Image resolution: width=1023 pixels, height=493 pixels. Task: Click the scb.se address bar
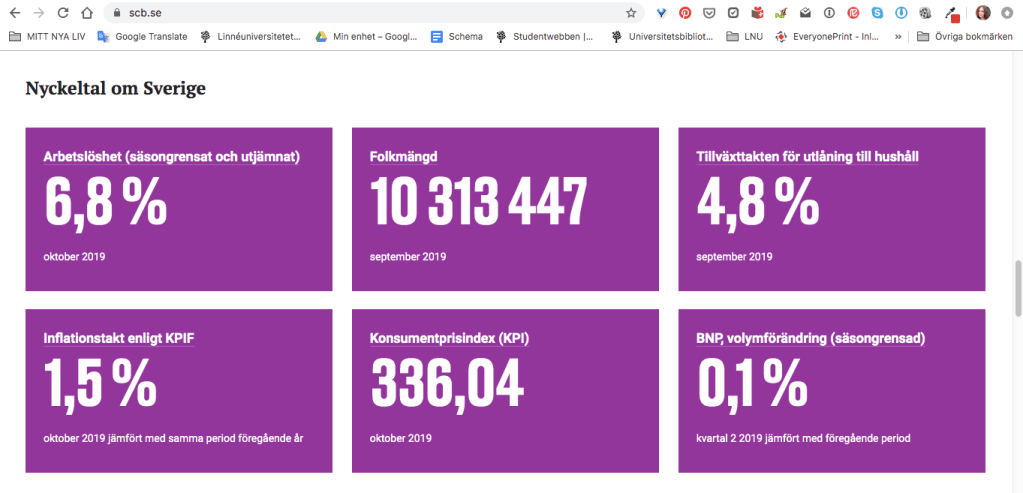tap(370, 13)
